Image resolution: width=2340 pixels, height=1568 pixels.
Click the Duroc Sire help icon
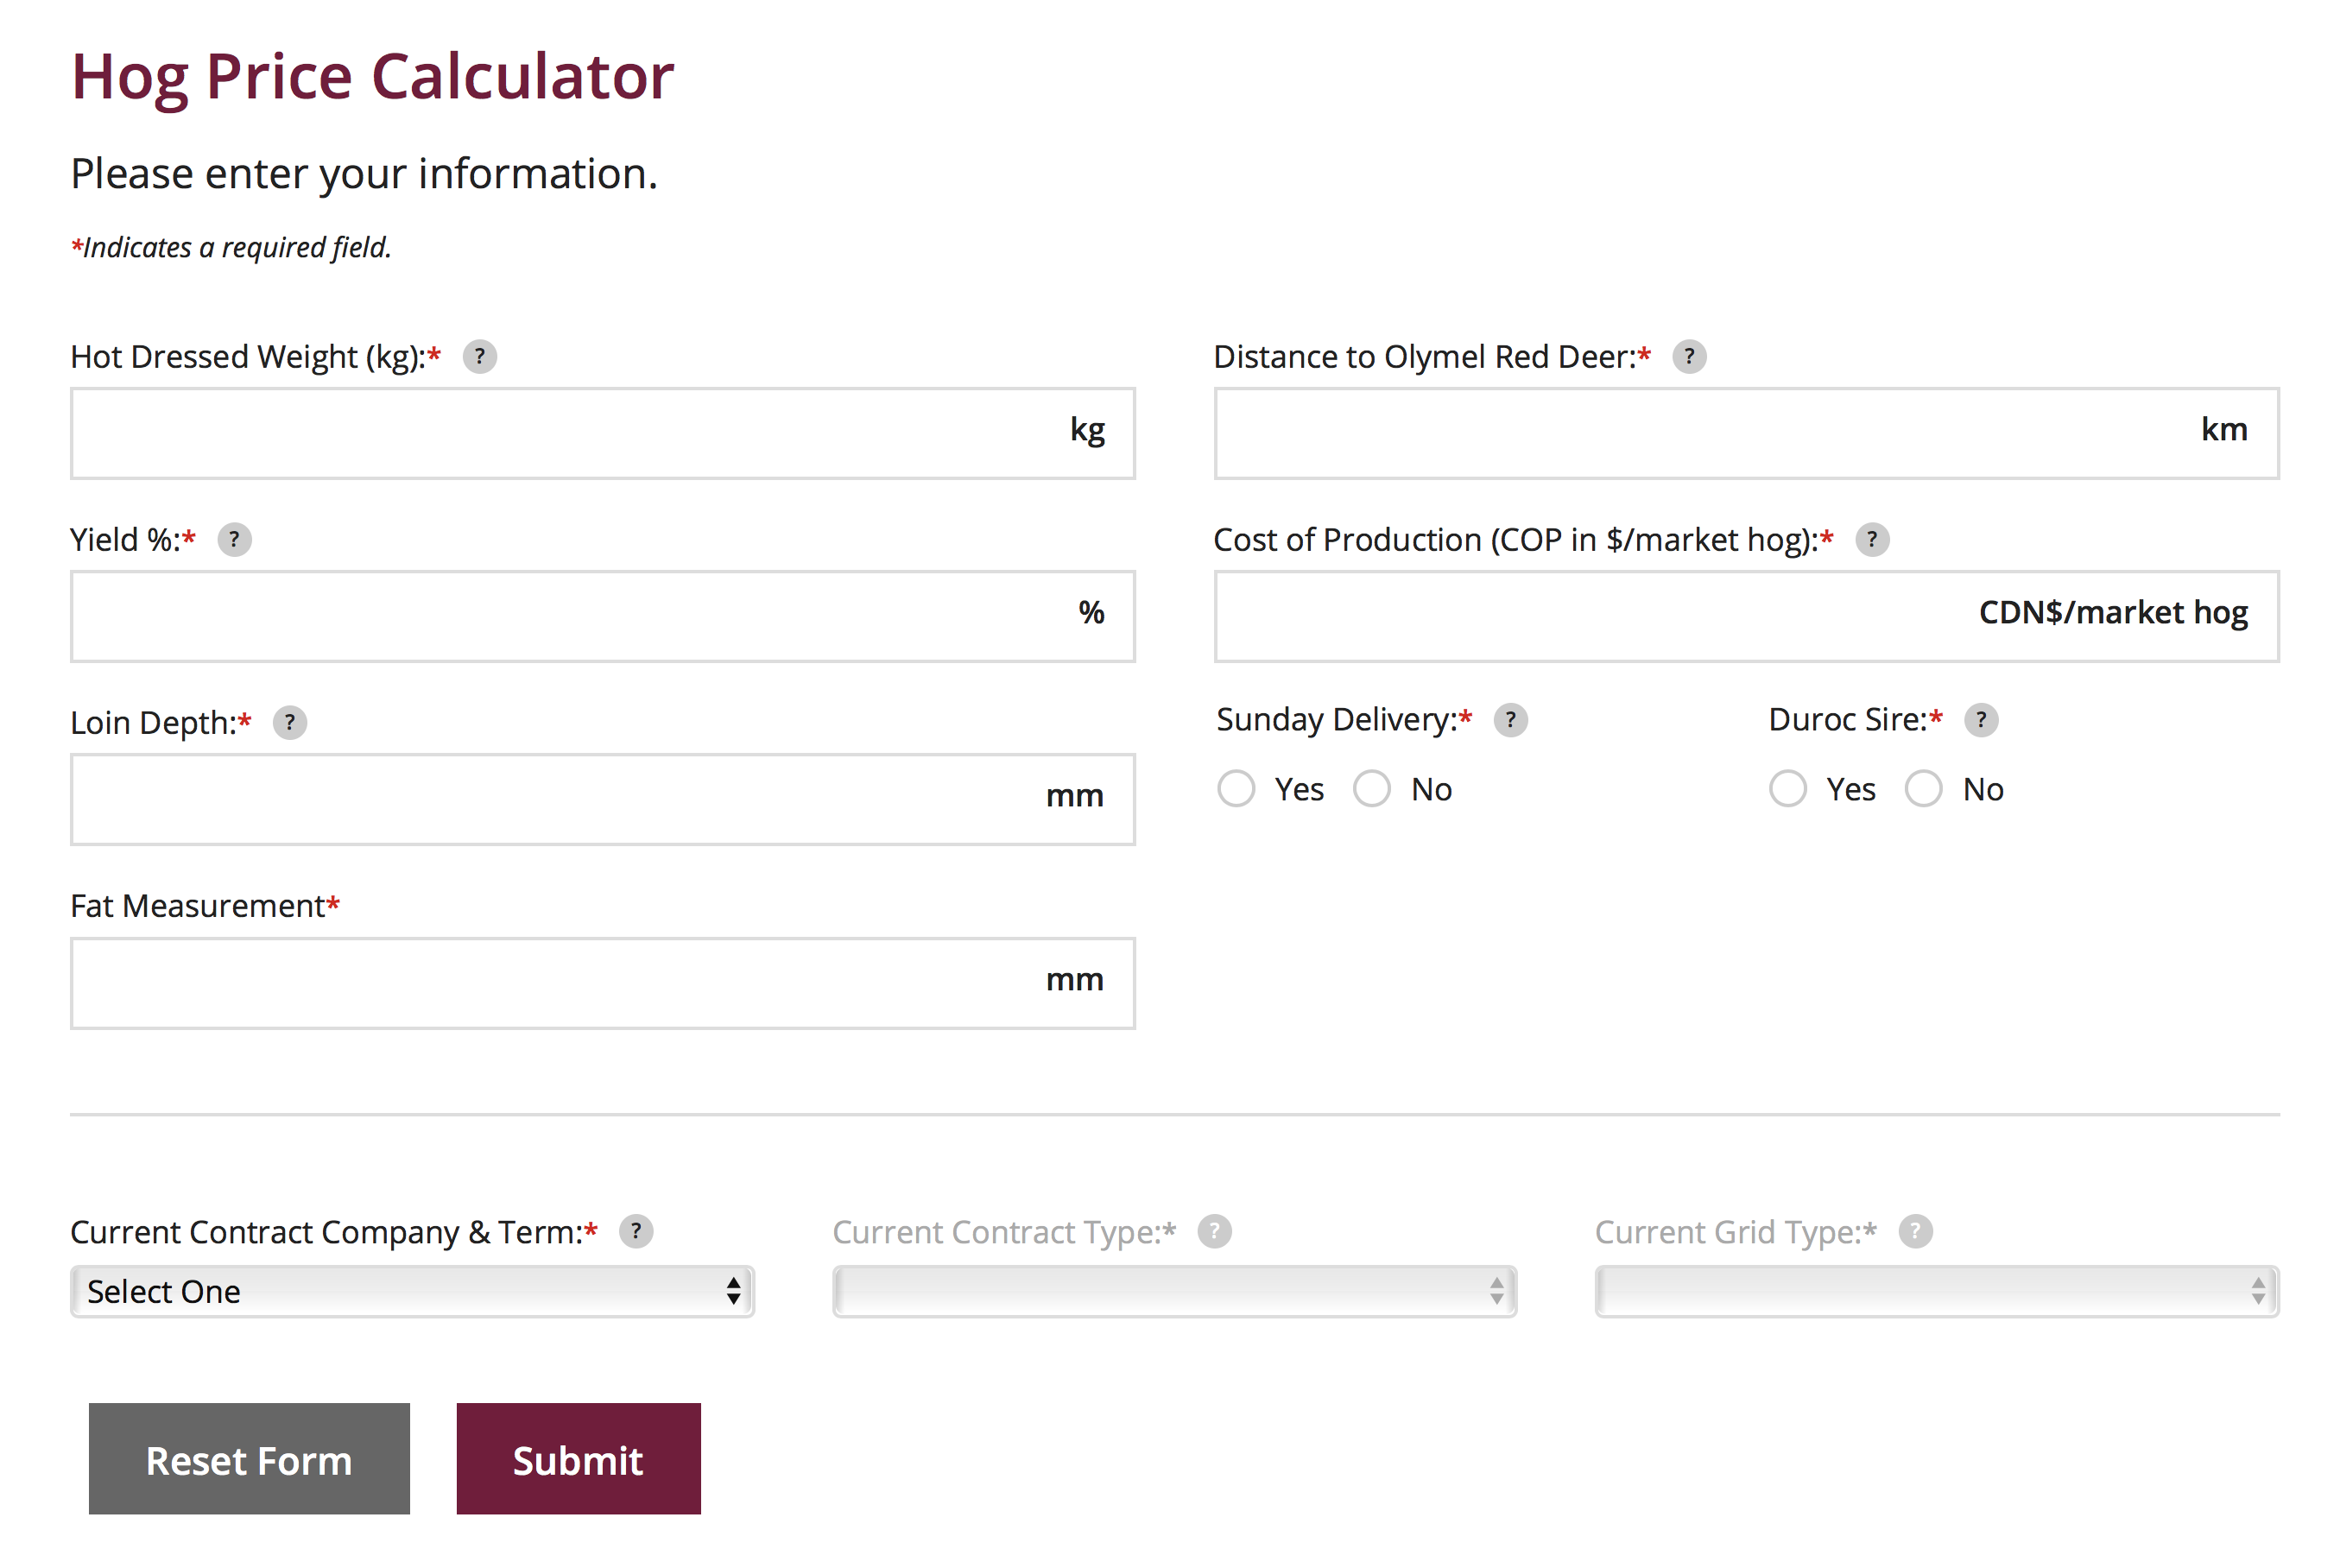point(1981,720)
